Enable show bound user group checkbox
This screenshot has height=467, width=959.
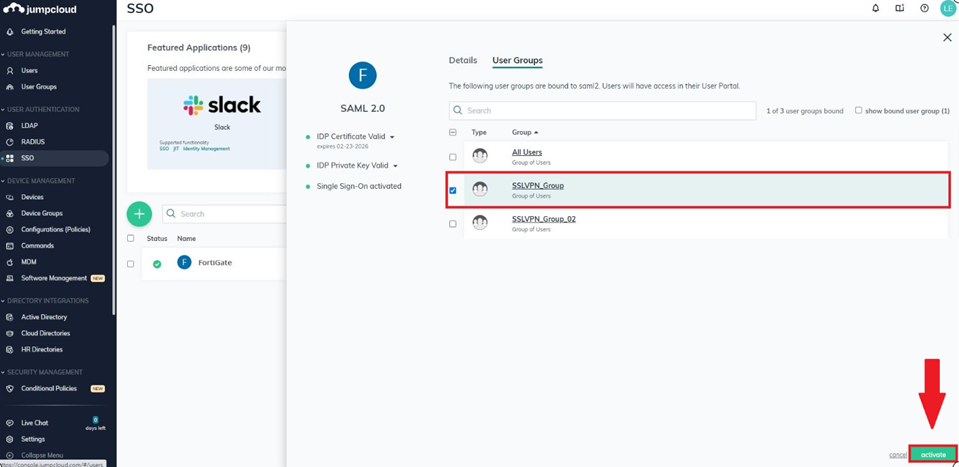point(858,110)
